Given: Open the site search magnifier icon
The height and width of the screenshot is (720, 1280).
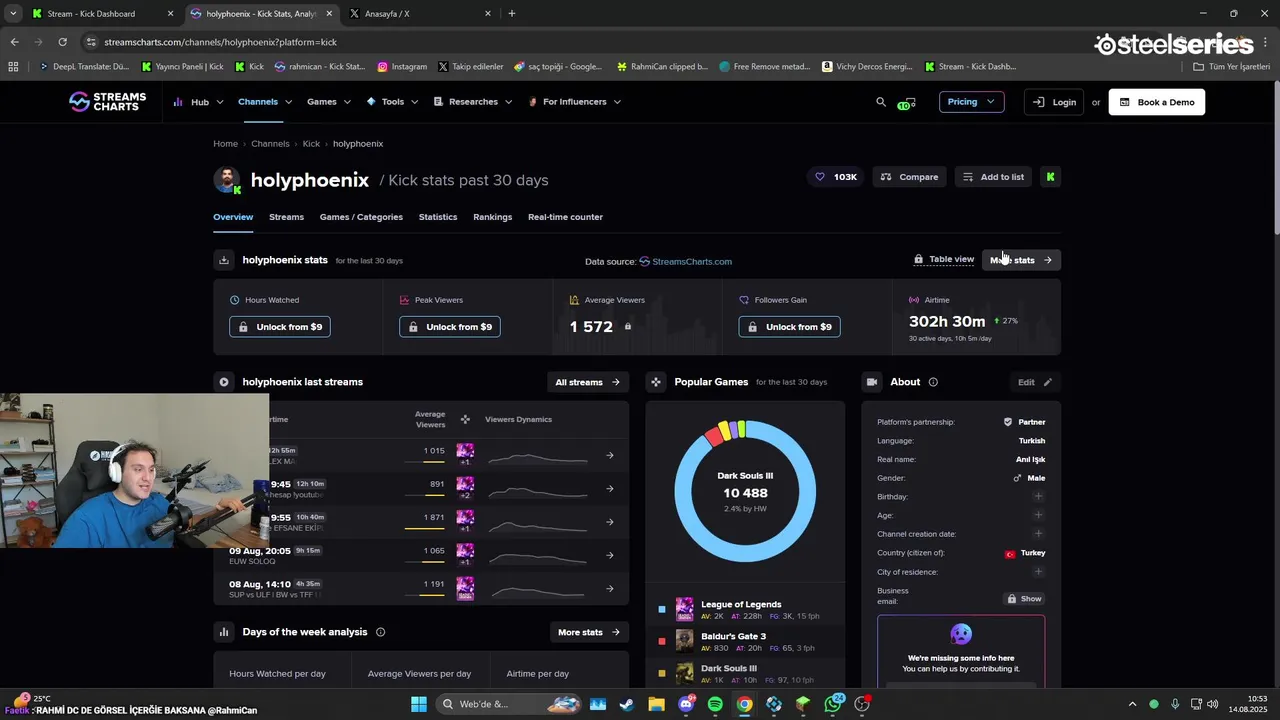Looking at the screenshot, I should click(x=881, y=102).
